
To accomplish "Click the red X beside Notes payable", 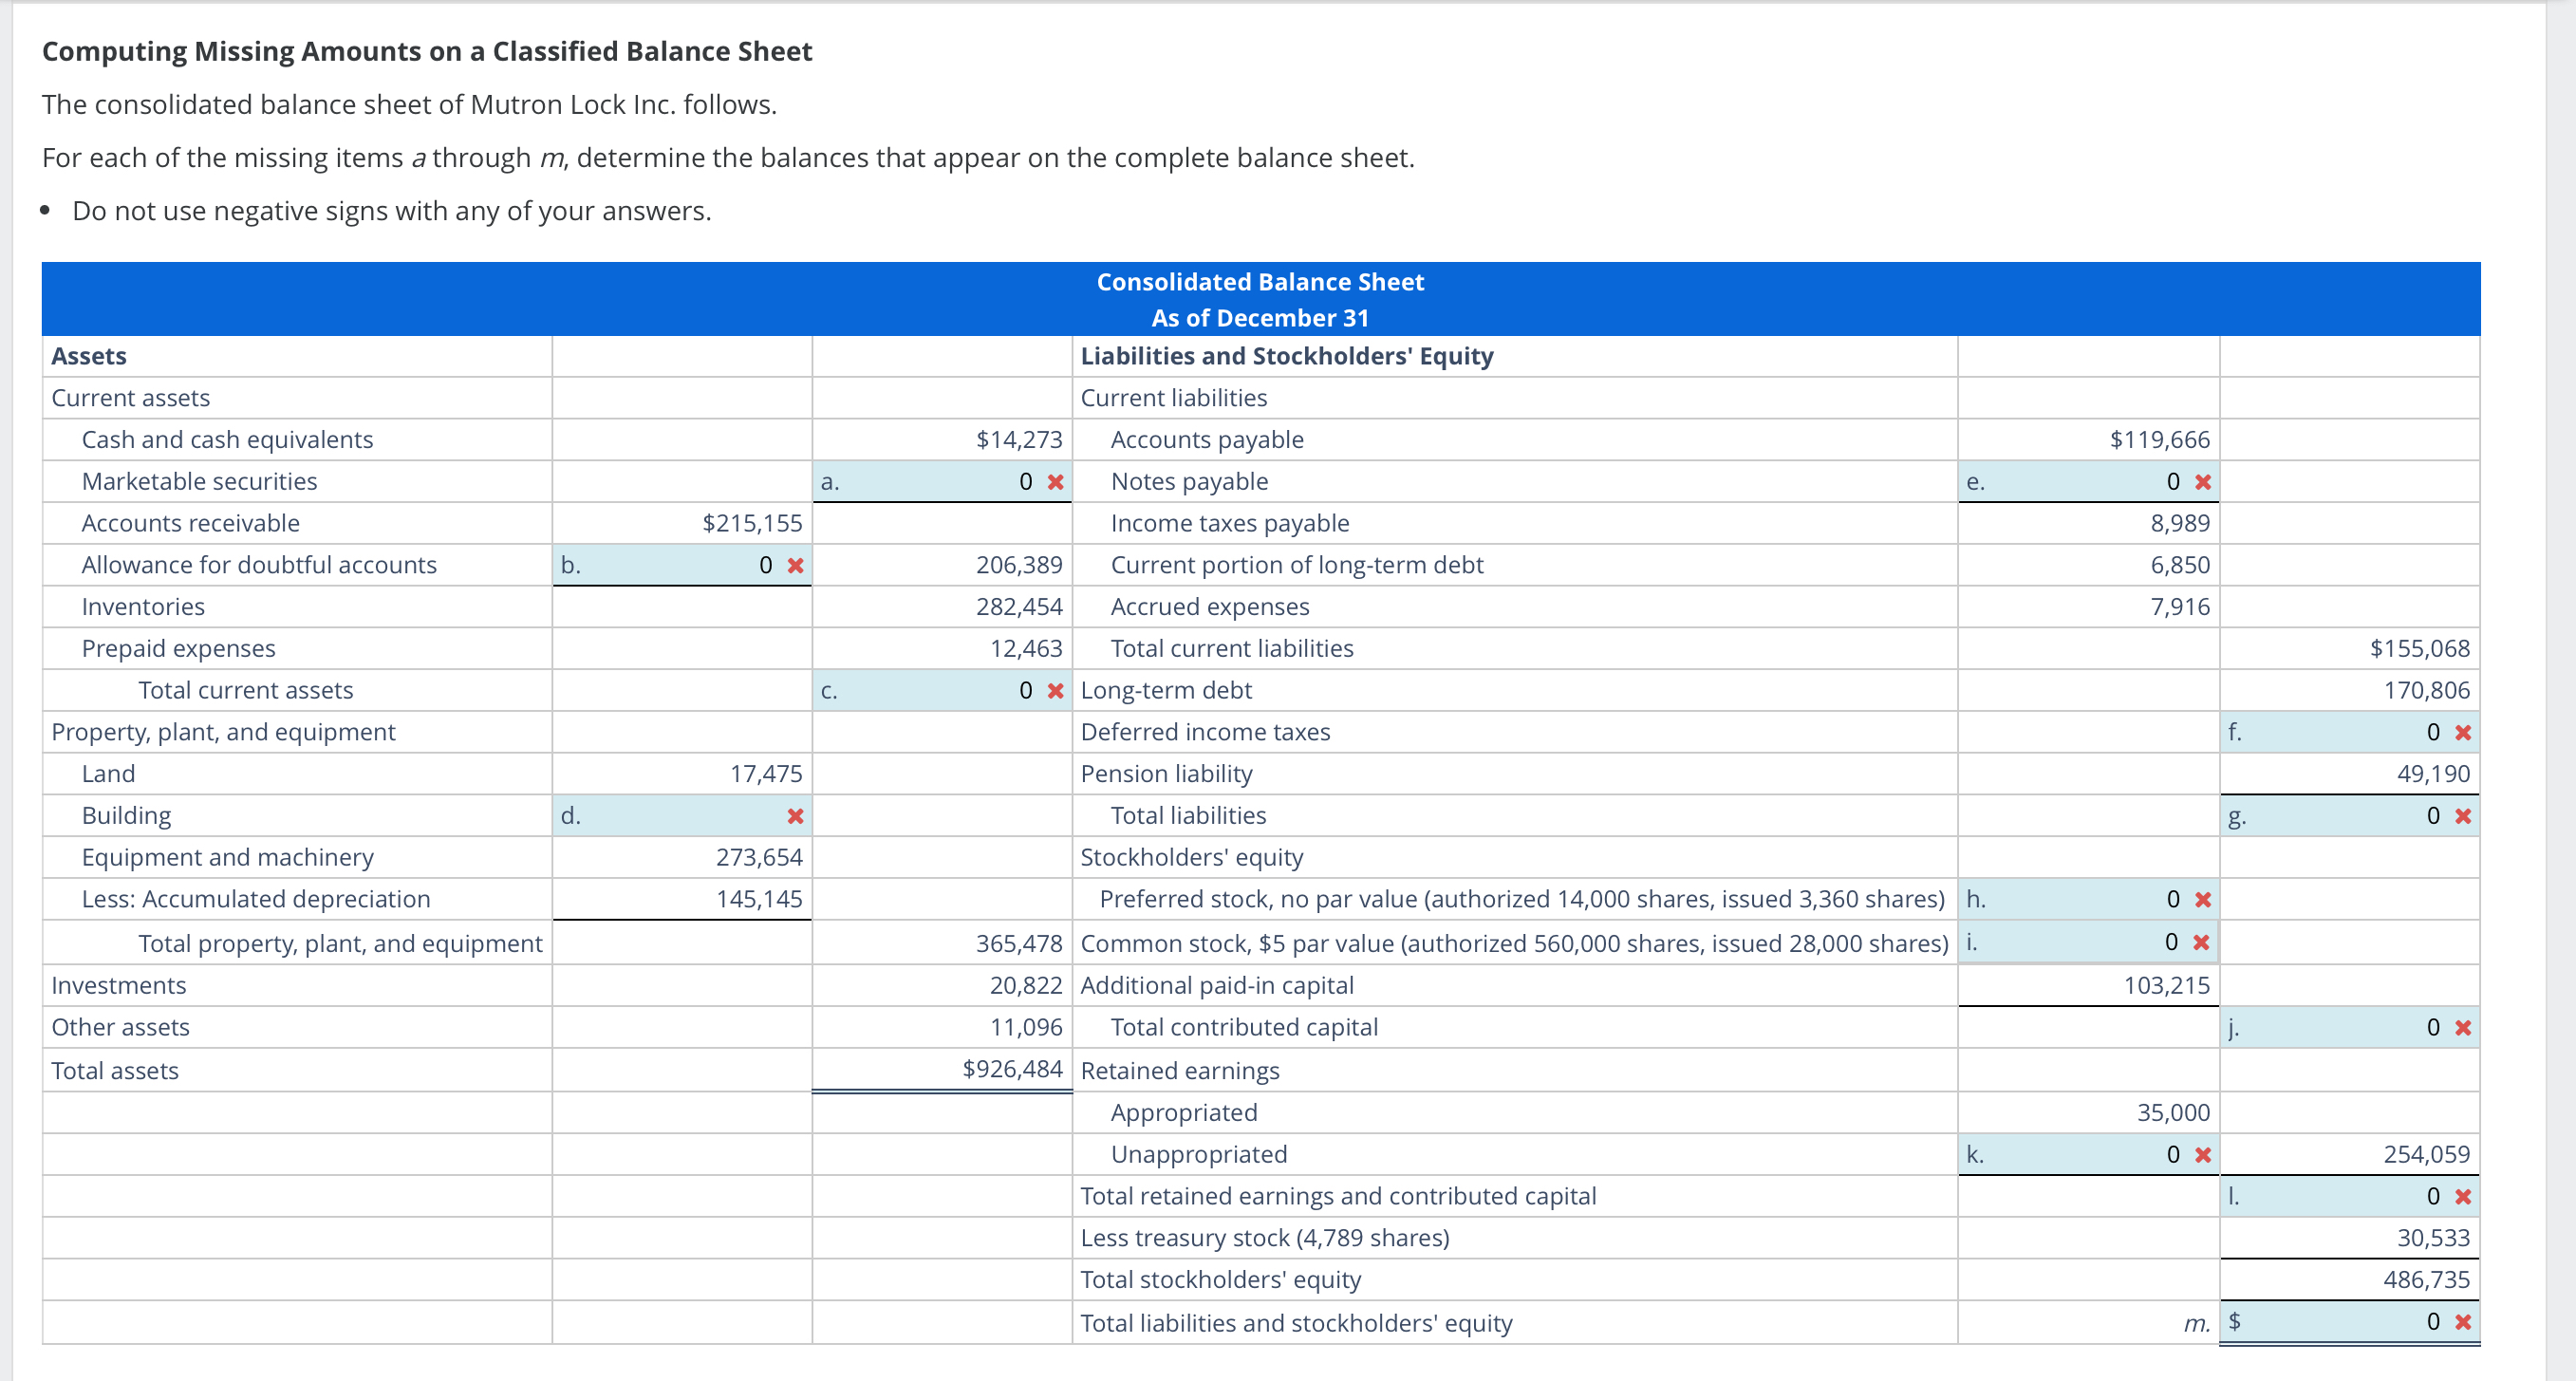I will (2202, 481).
